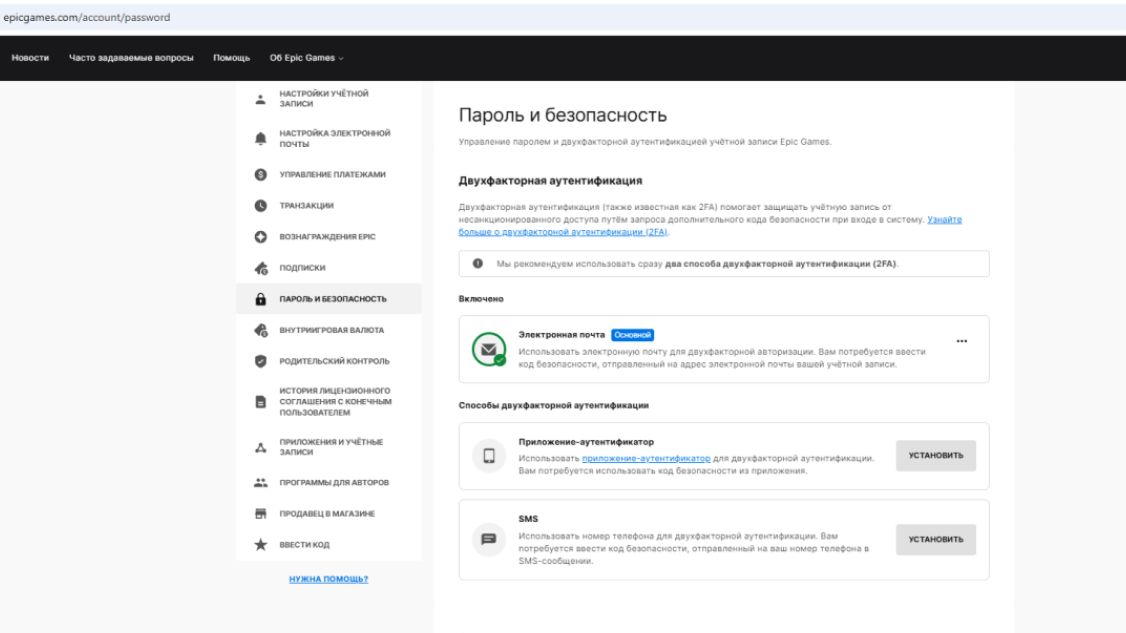The image size is (1126, 633).
Task: Click Установить for authenticator app
Action: 936,456
